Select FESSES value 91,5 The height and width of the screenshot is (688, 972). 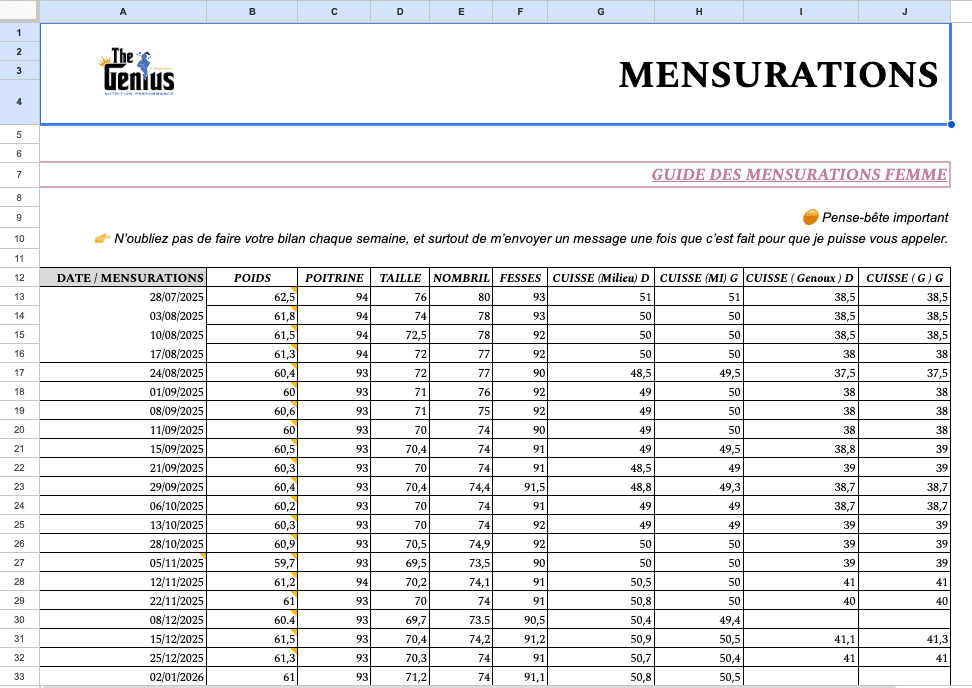[x=520, y=487]
